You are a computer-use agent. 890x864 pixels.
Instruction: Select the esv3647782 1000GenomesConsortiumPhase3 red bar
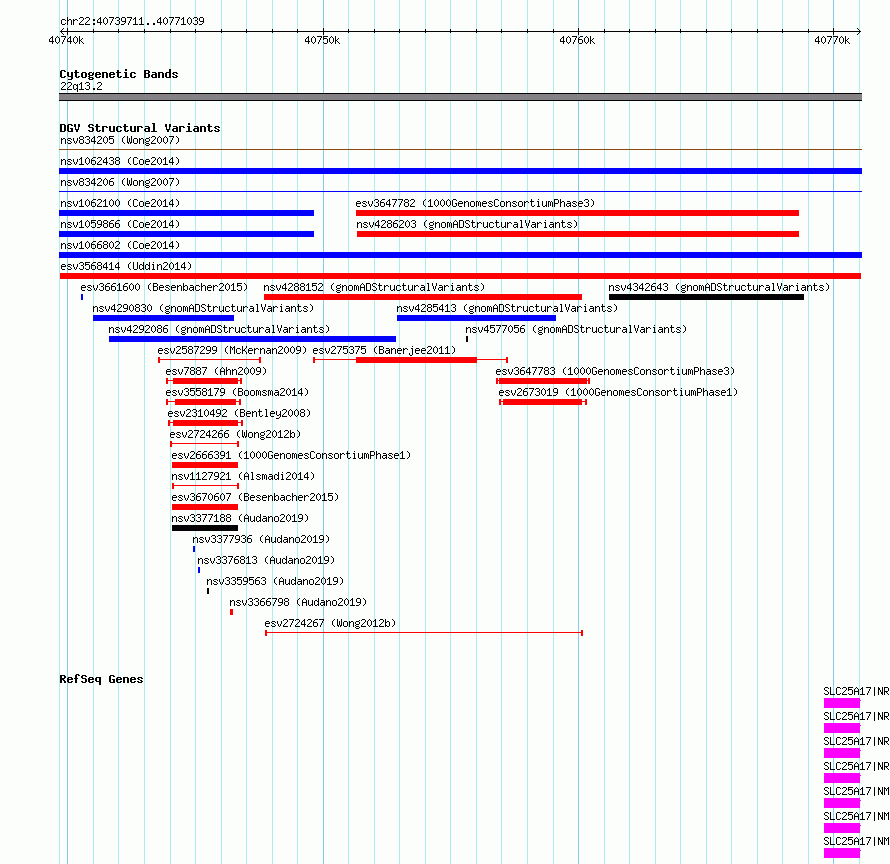click(577, 213)
